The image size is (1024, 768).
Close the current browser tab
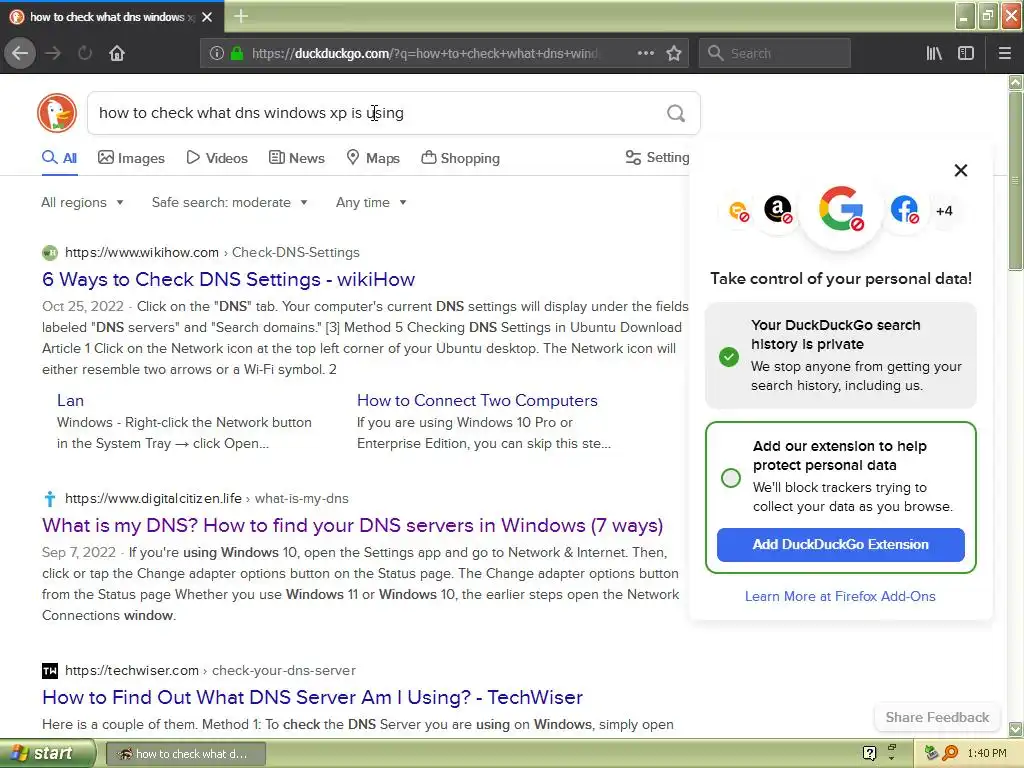pyautogui.click(x=207, y=17)
